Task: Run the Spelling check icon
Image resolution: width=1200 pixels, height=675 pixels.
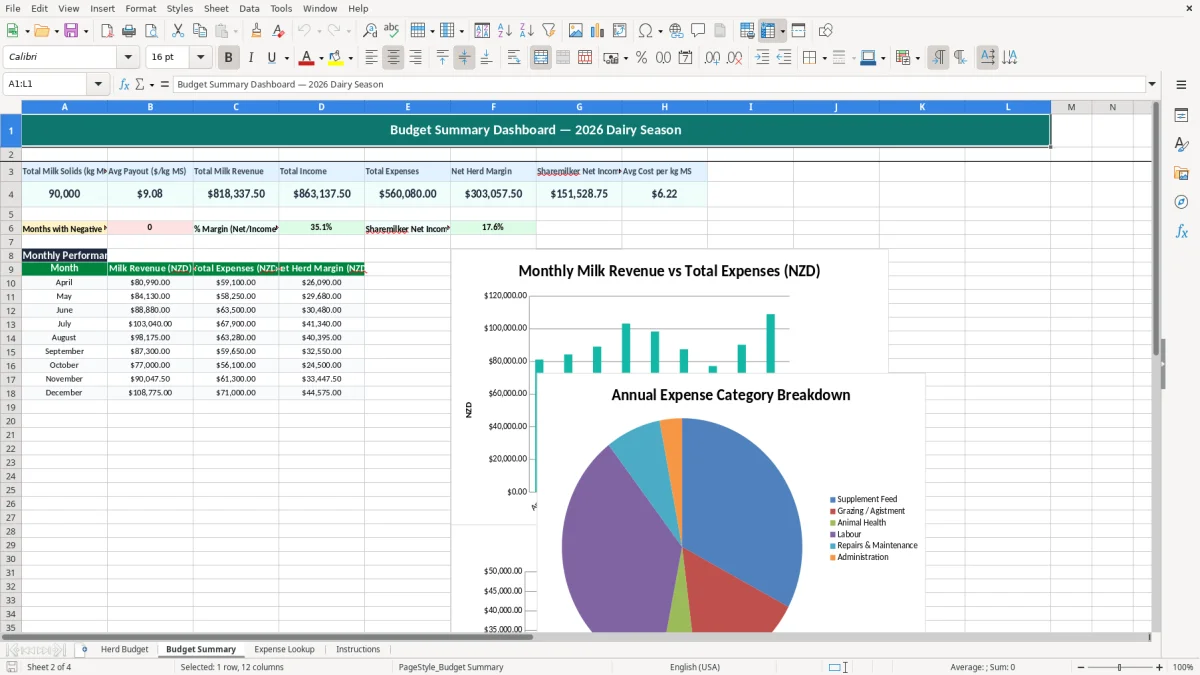Action: [x=392, y=31]
